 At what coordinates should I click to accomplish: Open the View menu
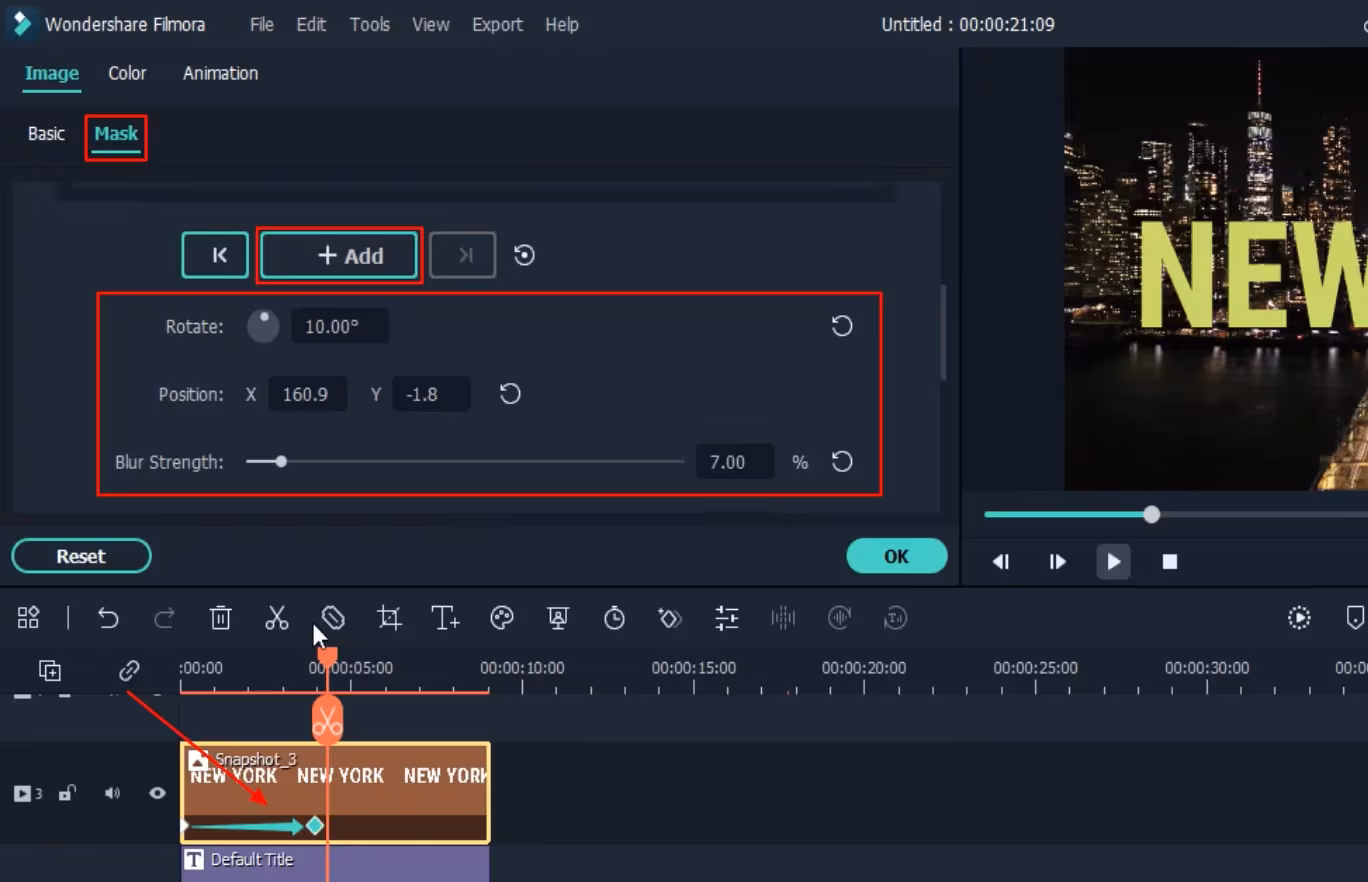(x=431, y=24)
